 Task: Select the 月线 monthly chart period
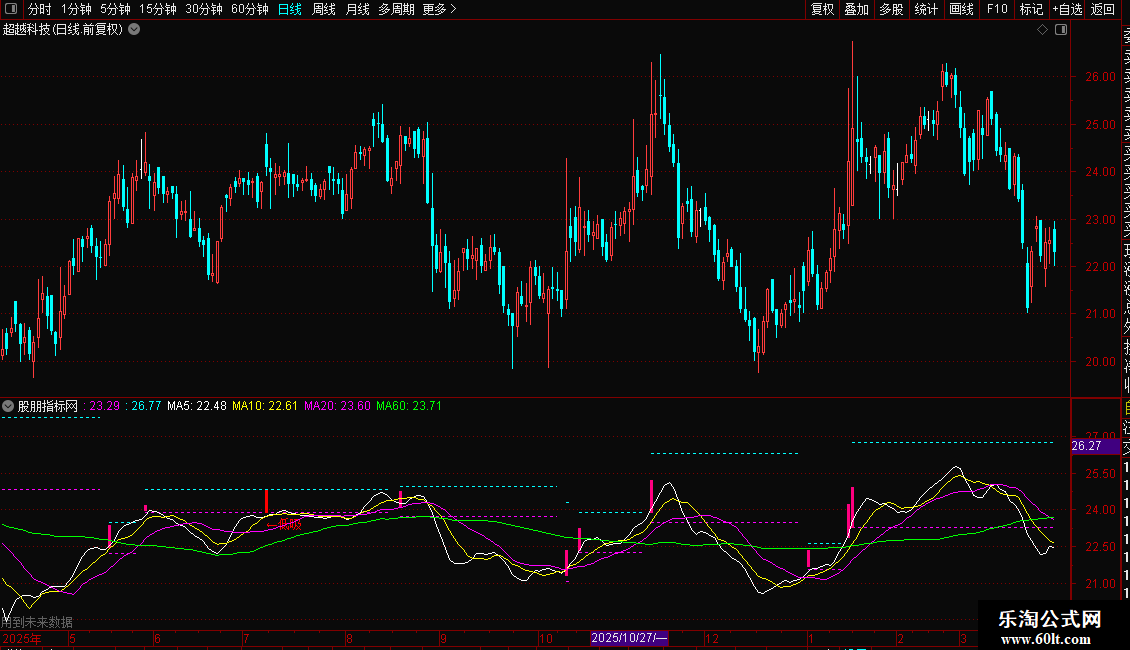click(357, 9)
